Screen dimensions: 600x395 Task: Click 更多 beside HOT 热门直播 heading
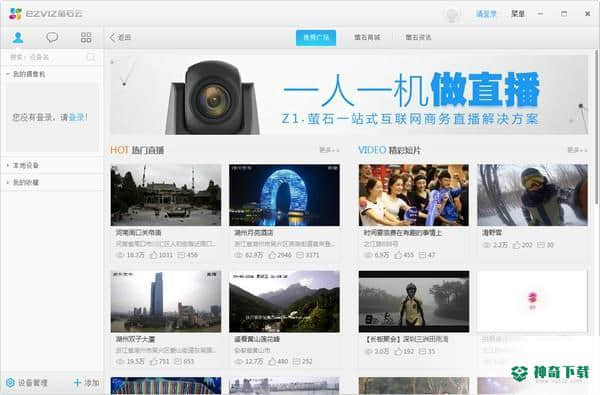pos(329,150)
